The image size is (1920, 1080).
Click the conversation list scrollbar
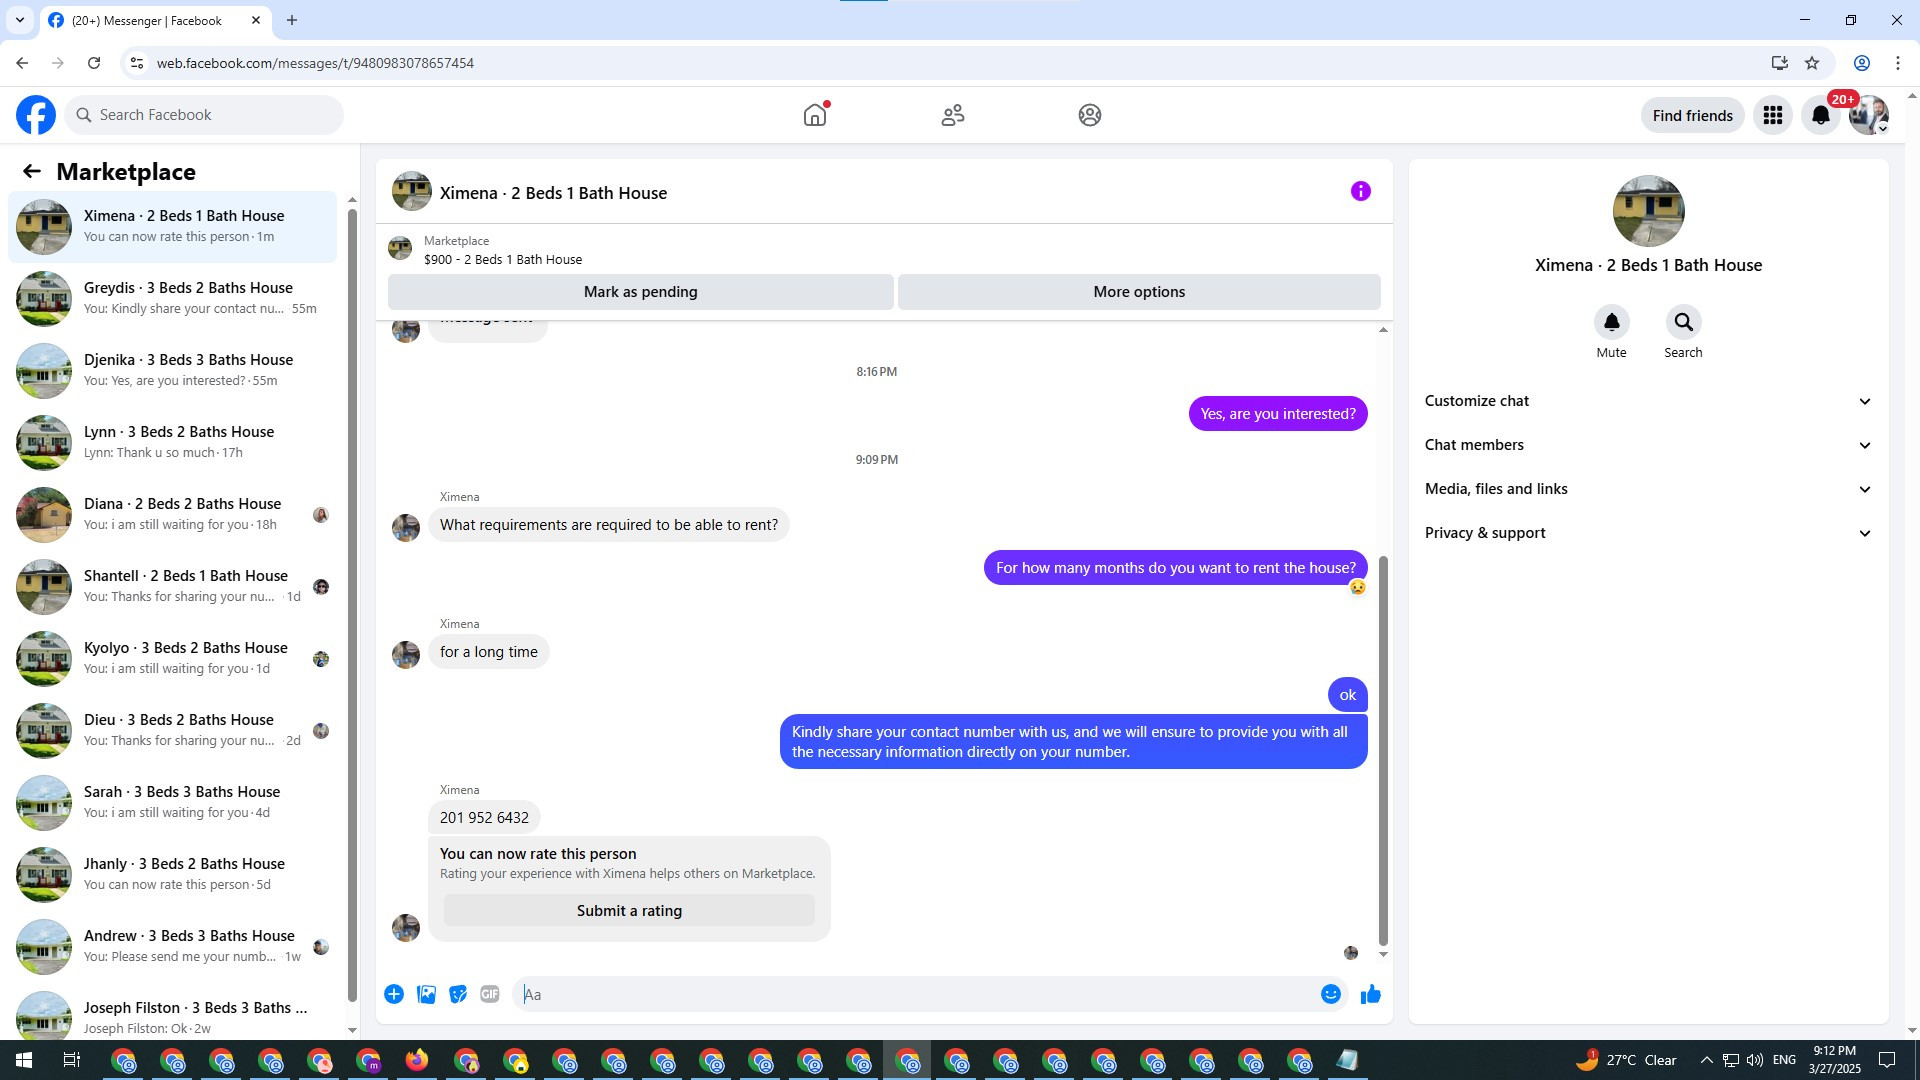coord(352,605)
